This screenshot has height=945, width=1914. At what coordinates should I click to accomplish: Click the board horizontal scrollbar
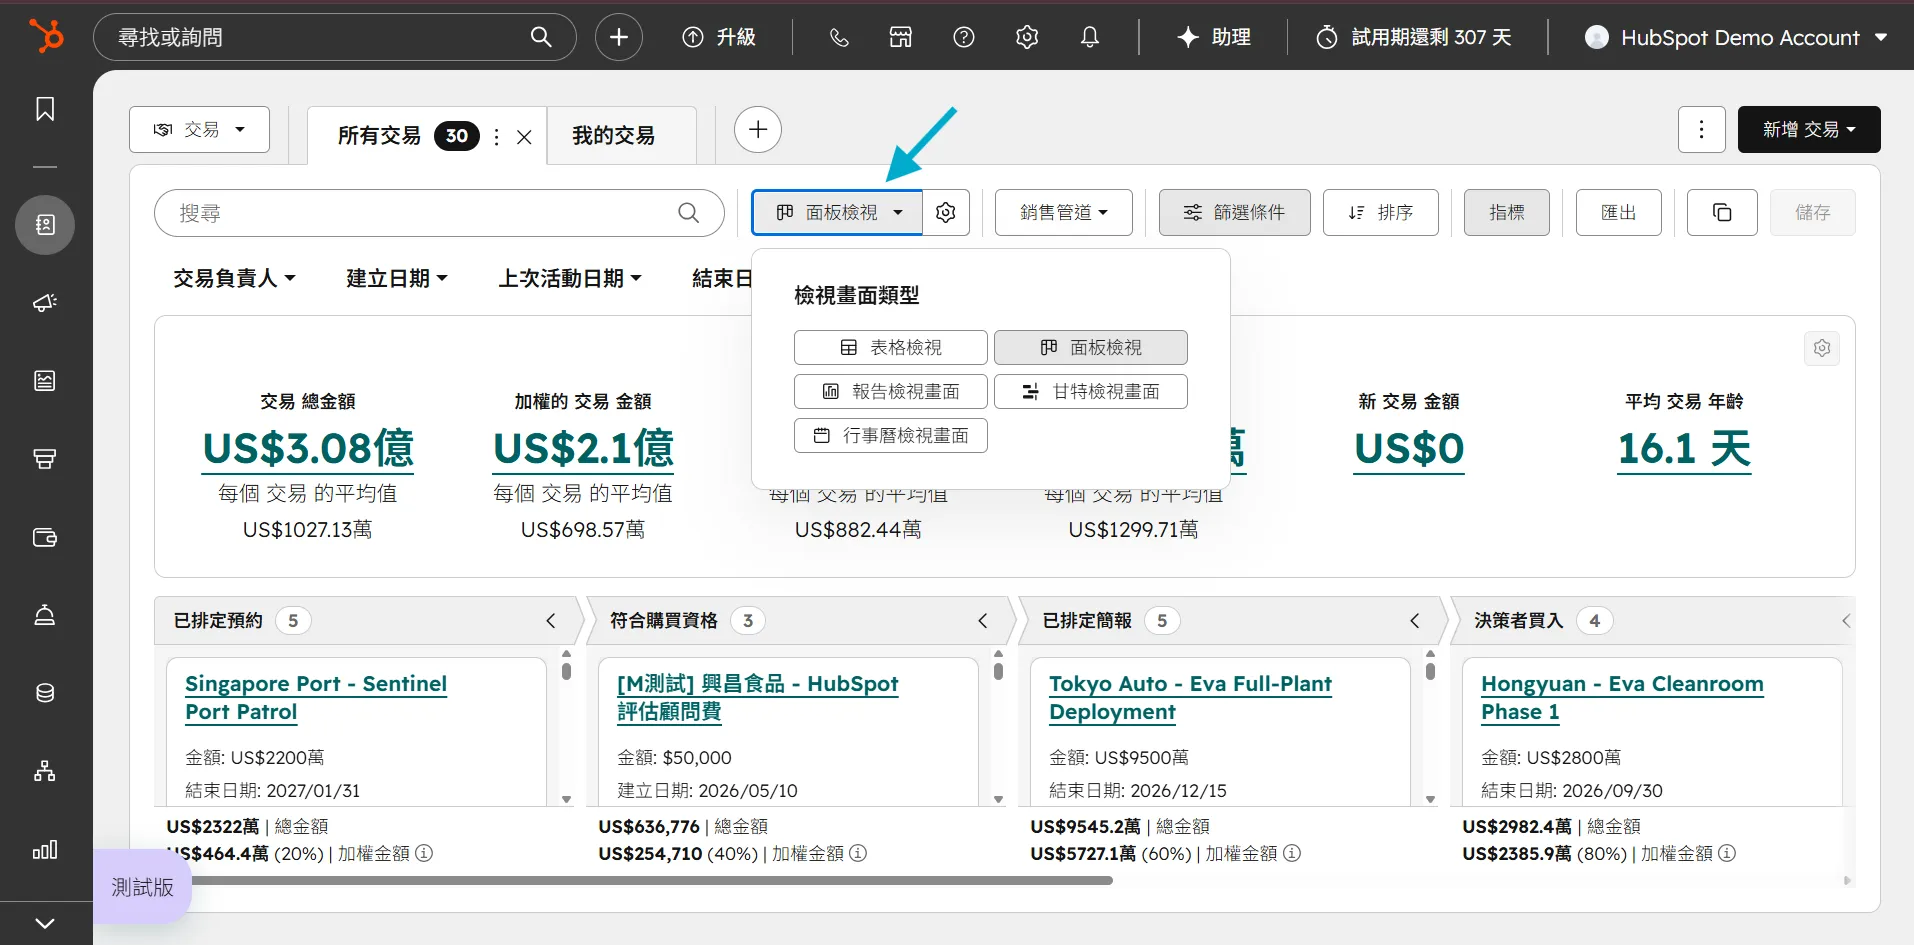coord(640,881)
